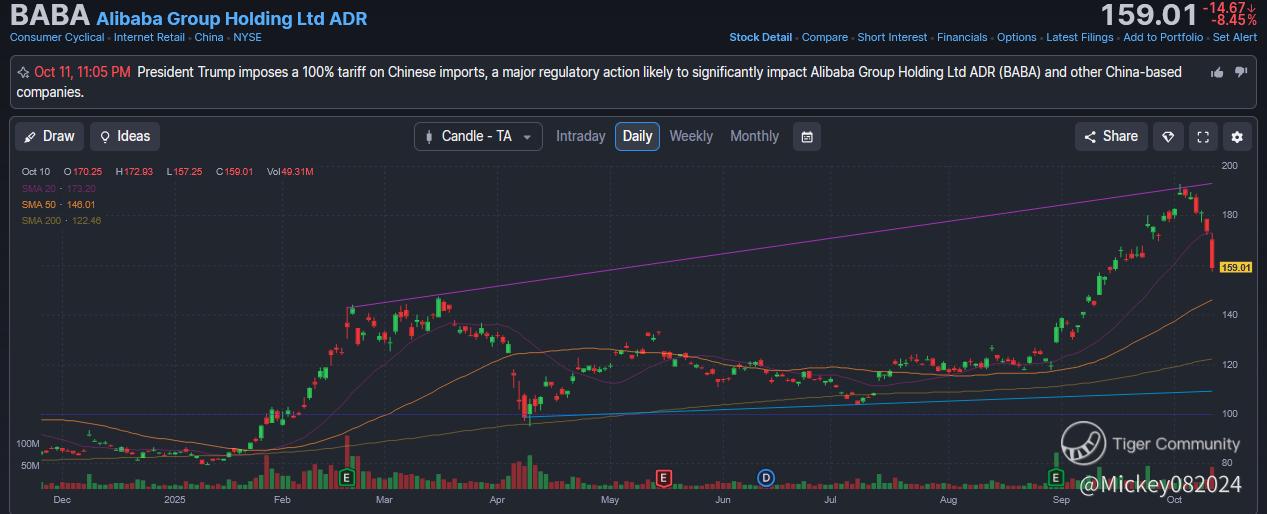
Task: Click the Alibaba Group Holding Ltd ADR name
Action: tap(232, 18)
